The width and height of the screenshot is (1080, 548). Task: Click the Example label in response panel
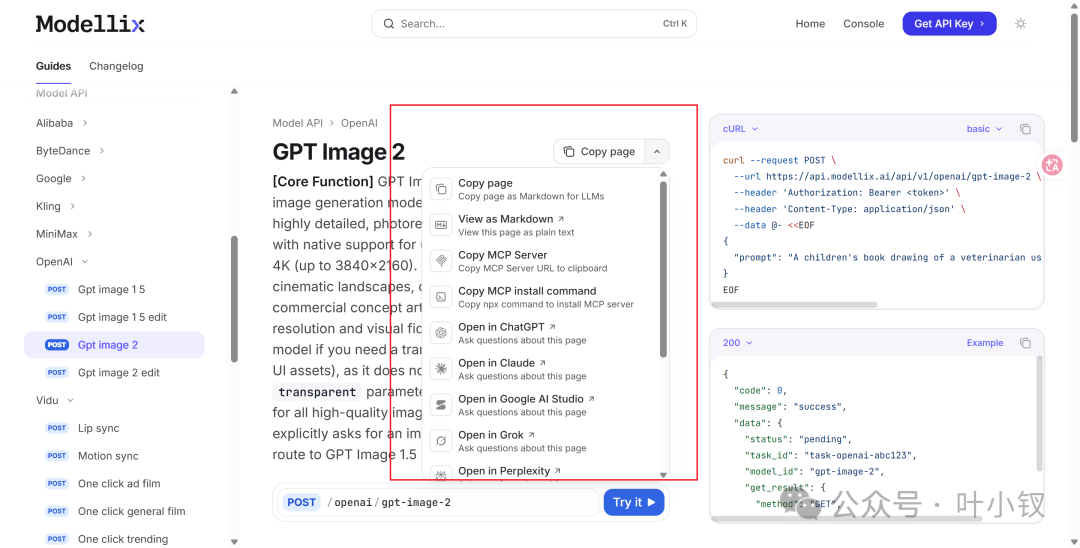pyautogui.click(x=984, y=343)
